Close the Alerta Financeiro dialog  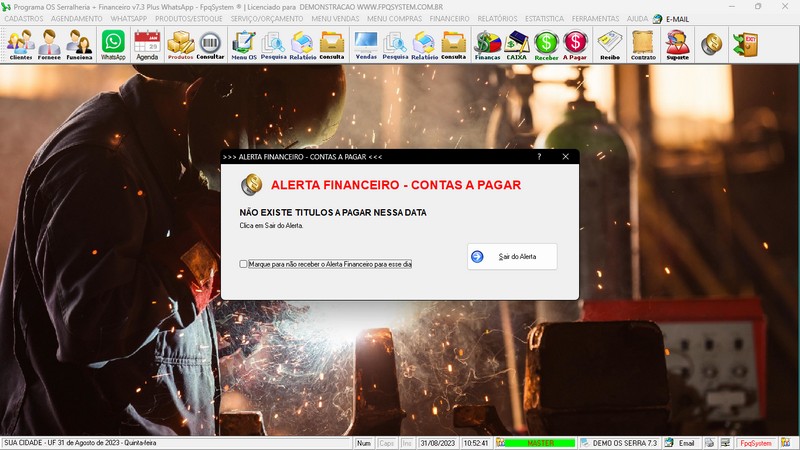[565, 157]
